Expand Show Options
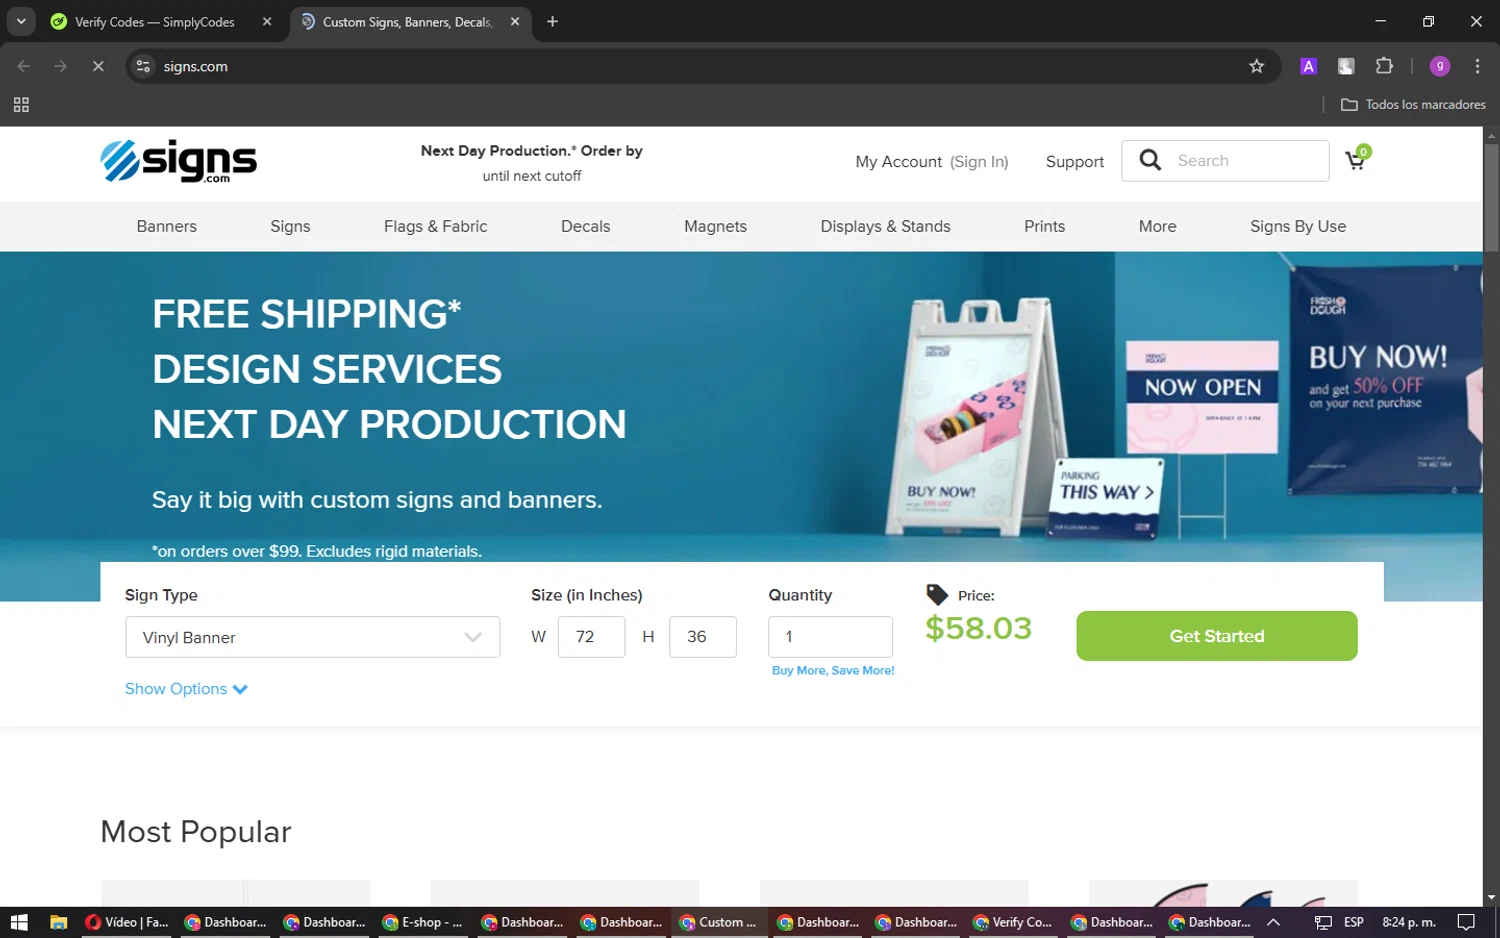The width and height of the screenshot is (1500, 938). tap(186, 689)
